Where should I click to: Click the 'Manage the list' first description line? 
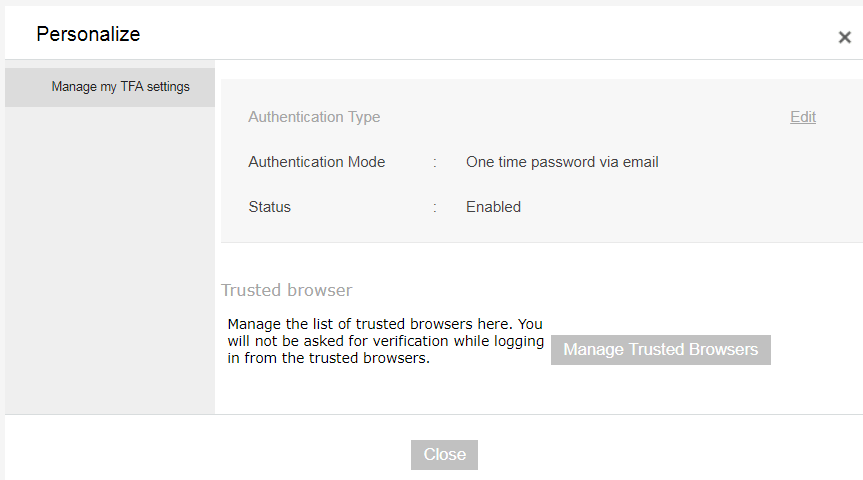(x=385, y=324)
